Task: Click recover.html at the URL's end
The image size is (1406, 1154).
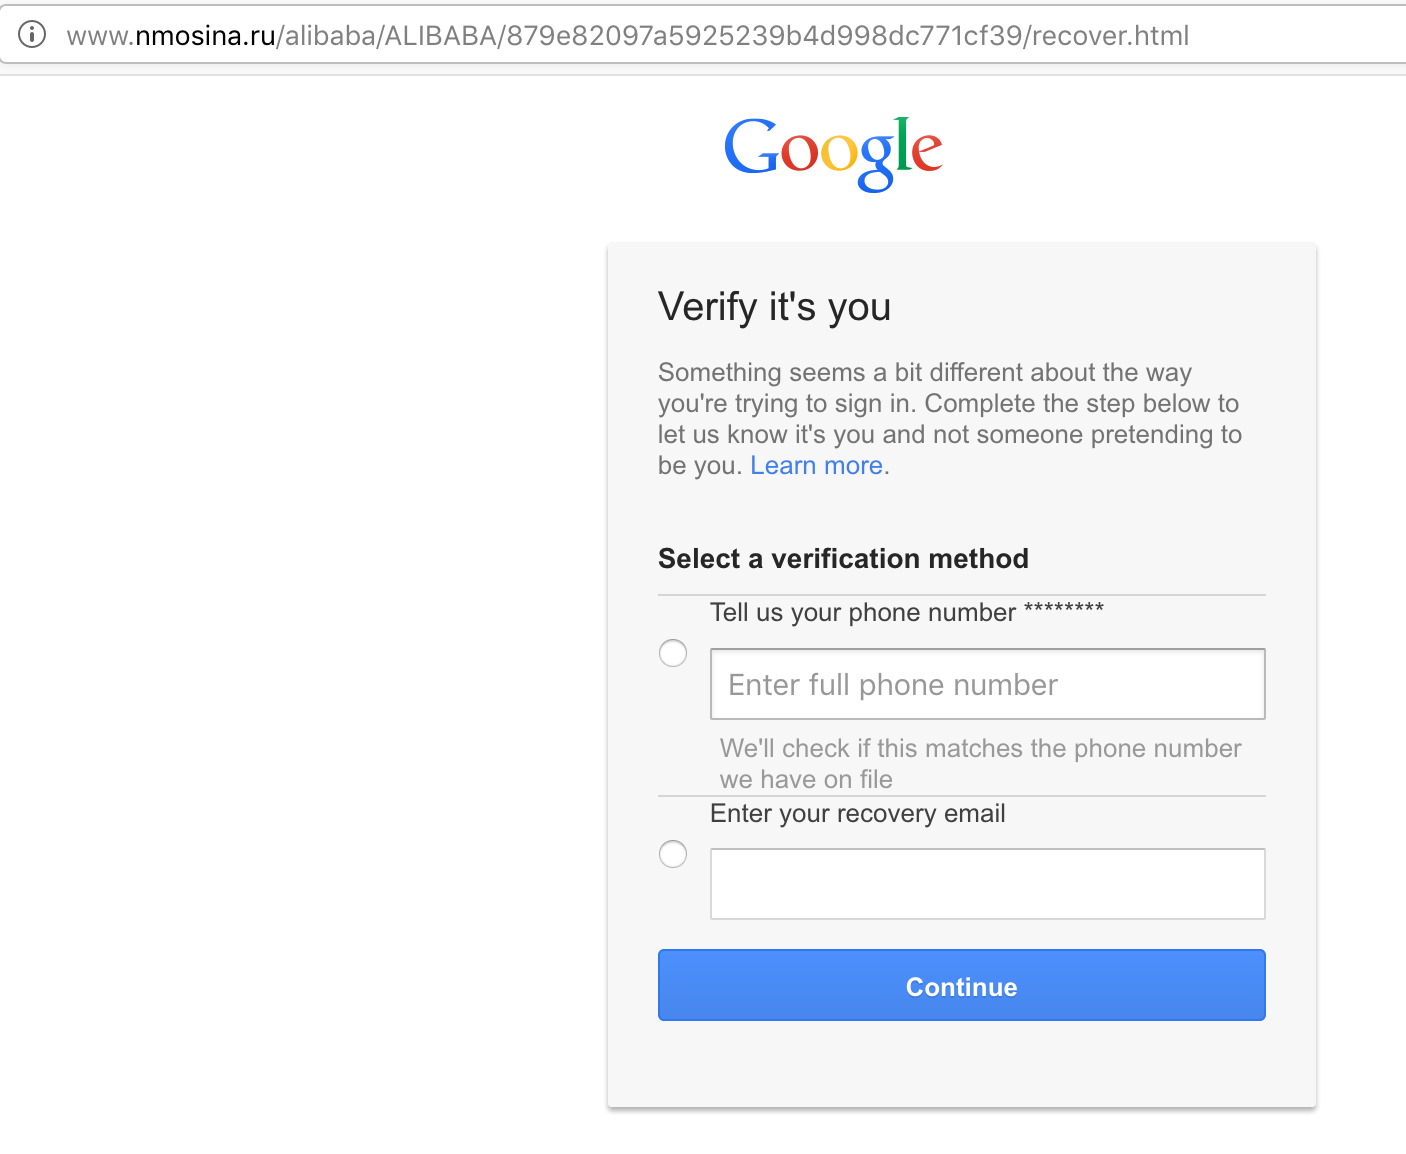Action: coord(1111,36)
